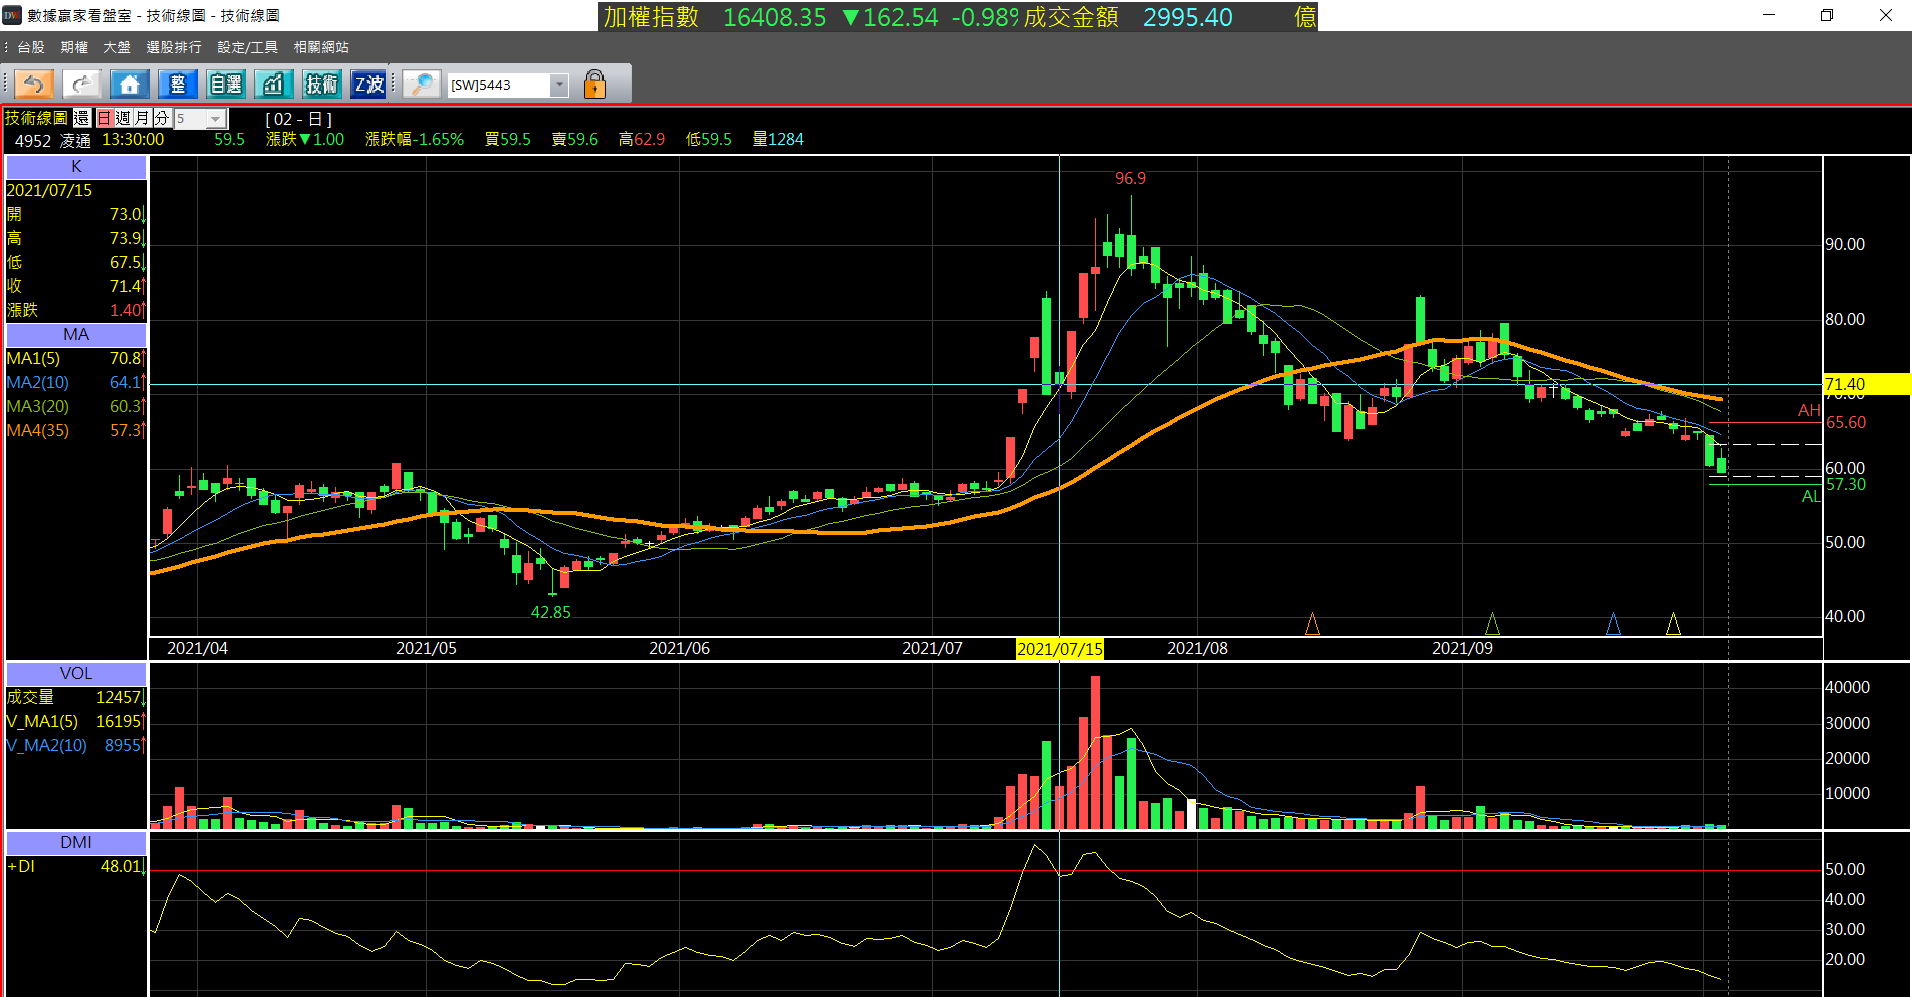Open the 相關網站 menu
The height and width of the screenshot is (997, 1912).
(321, 47)
